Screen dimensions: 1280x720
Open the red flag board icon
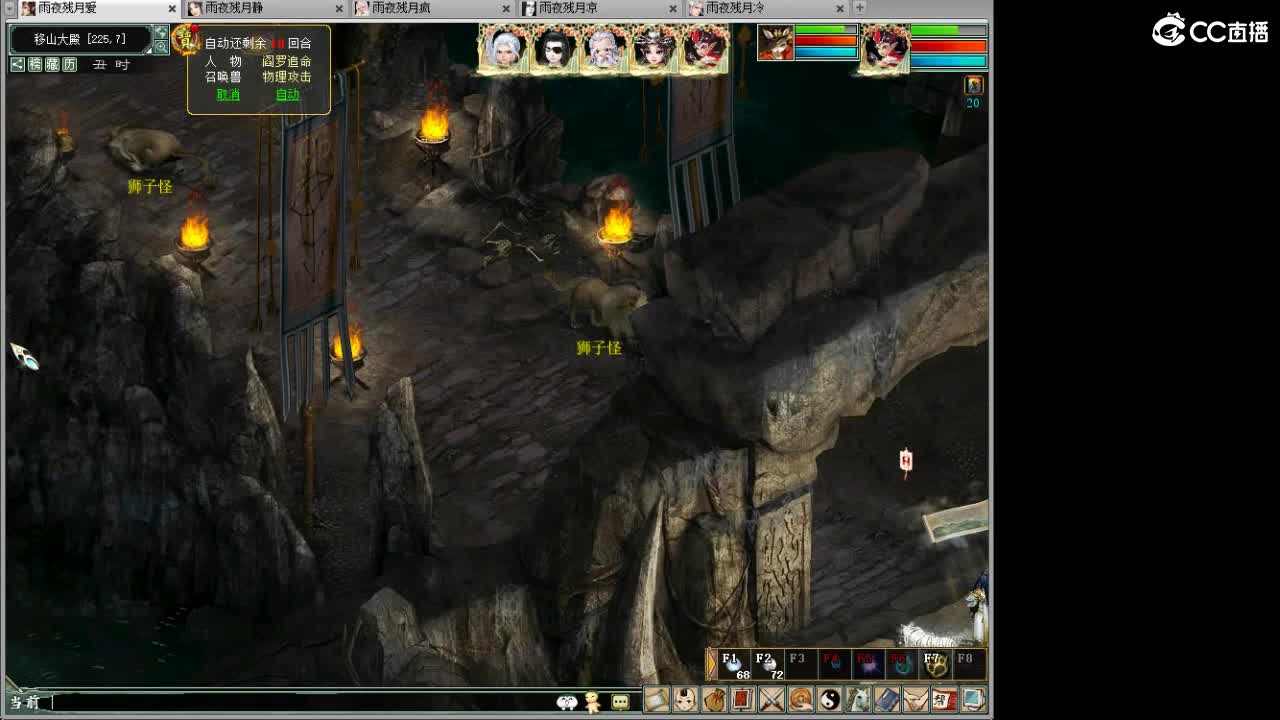point(743,699)
